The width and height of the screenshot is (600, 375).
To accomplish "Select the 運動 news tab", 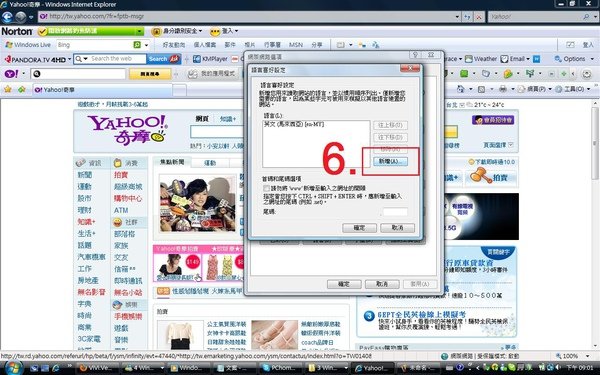I will 210,163.
